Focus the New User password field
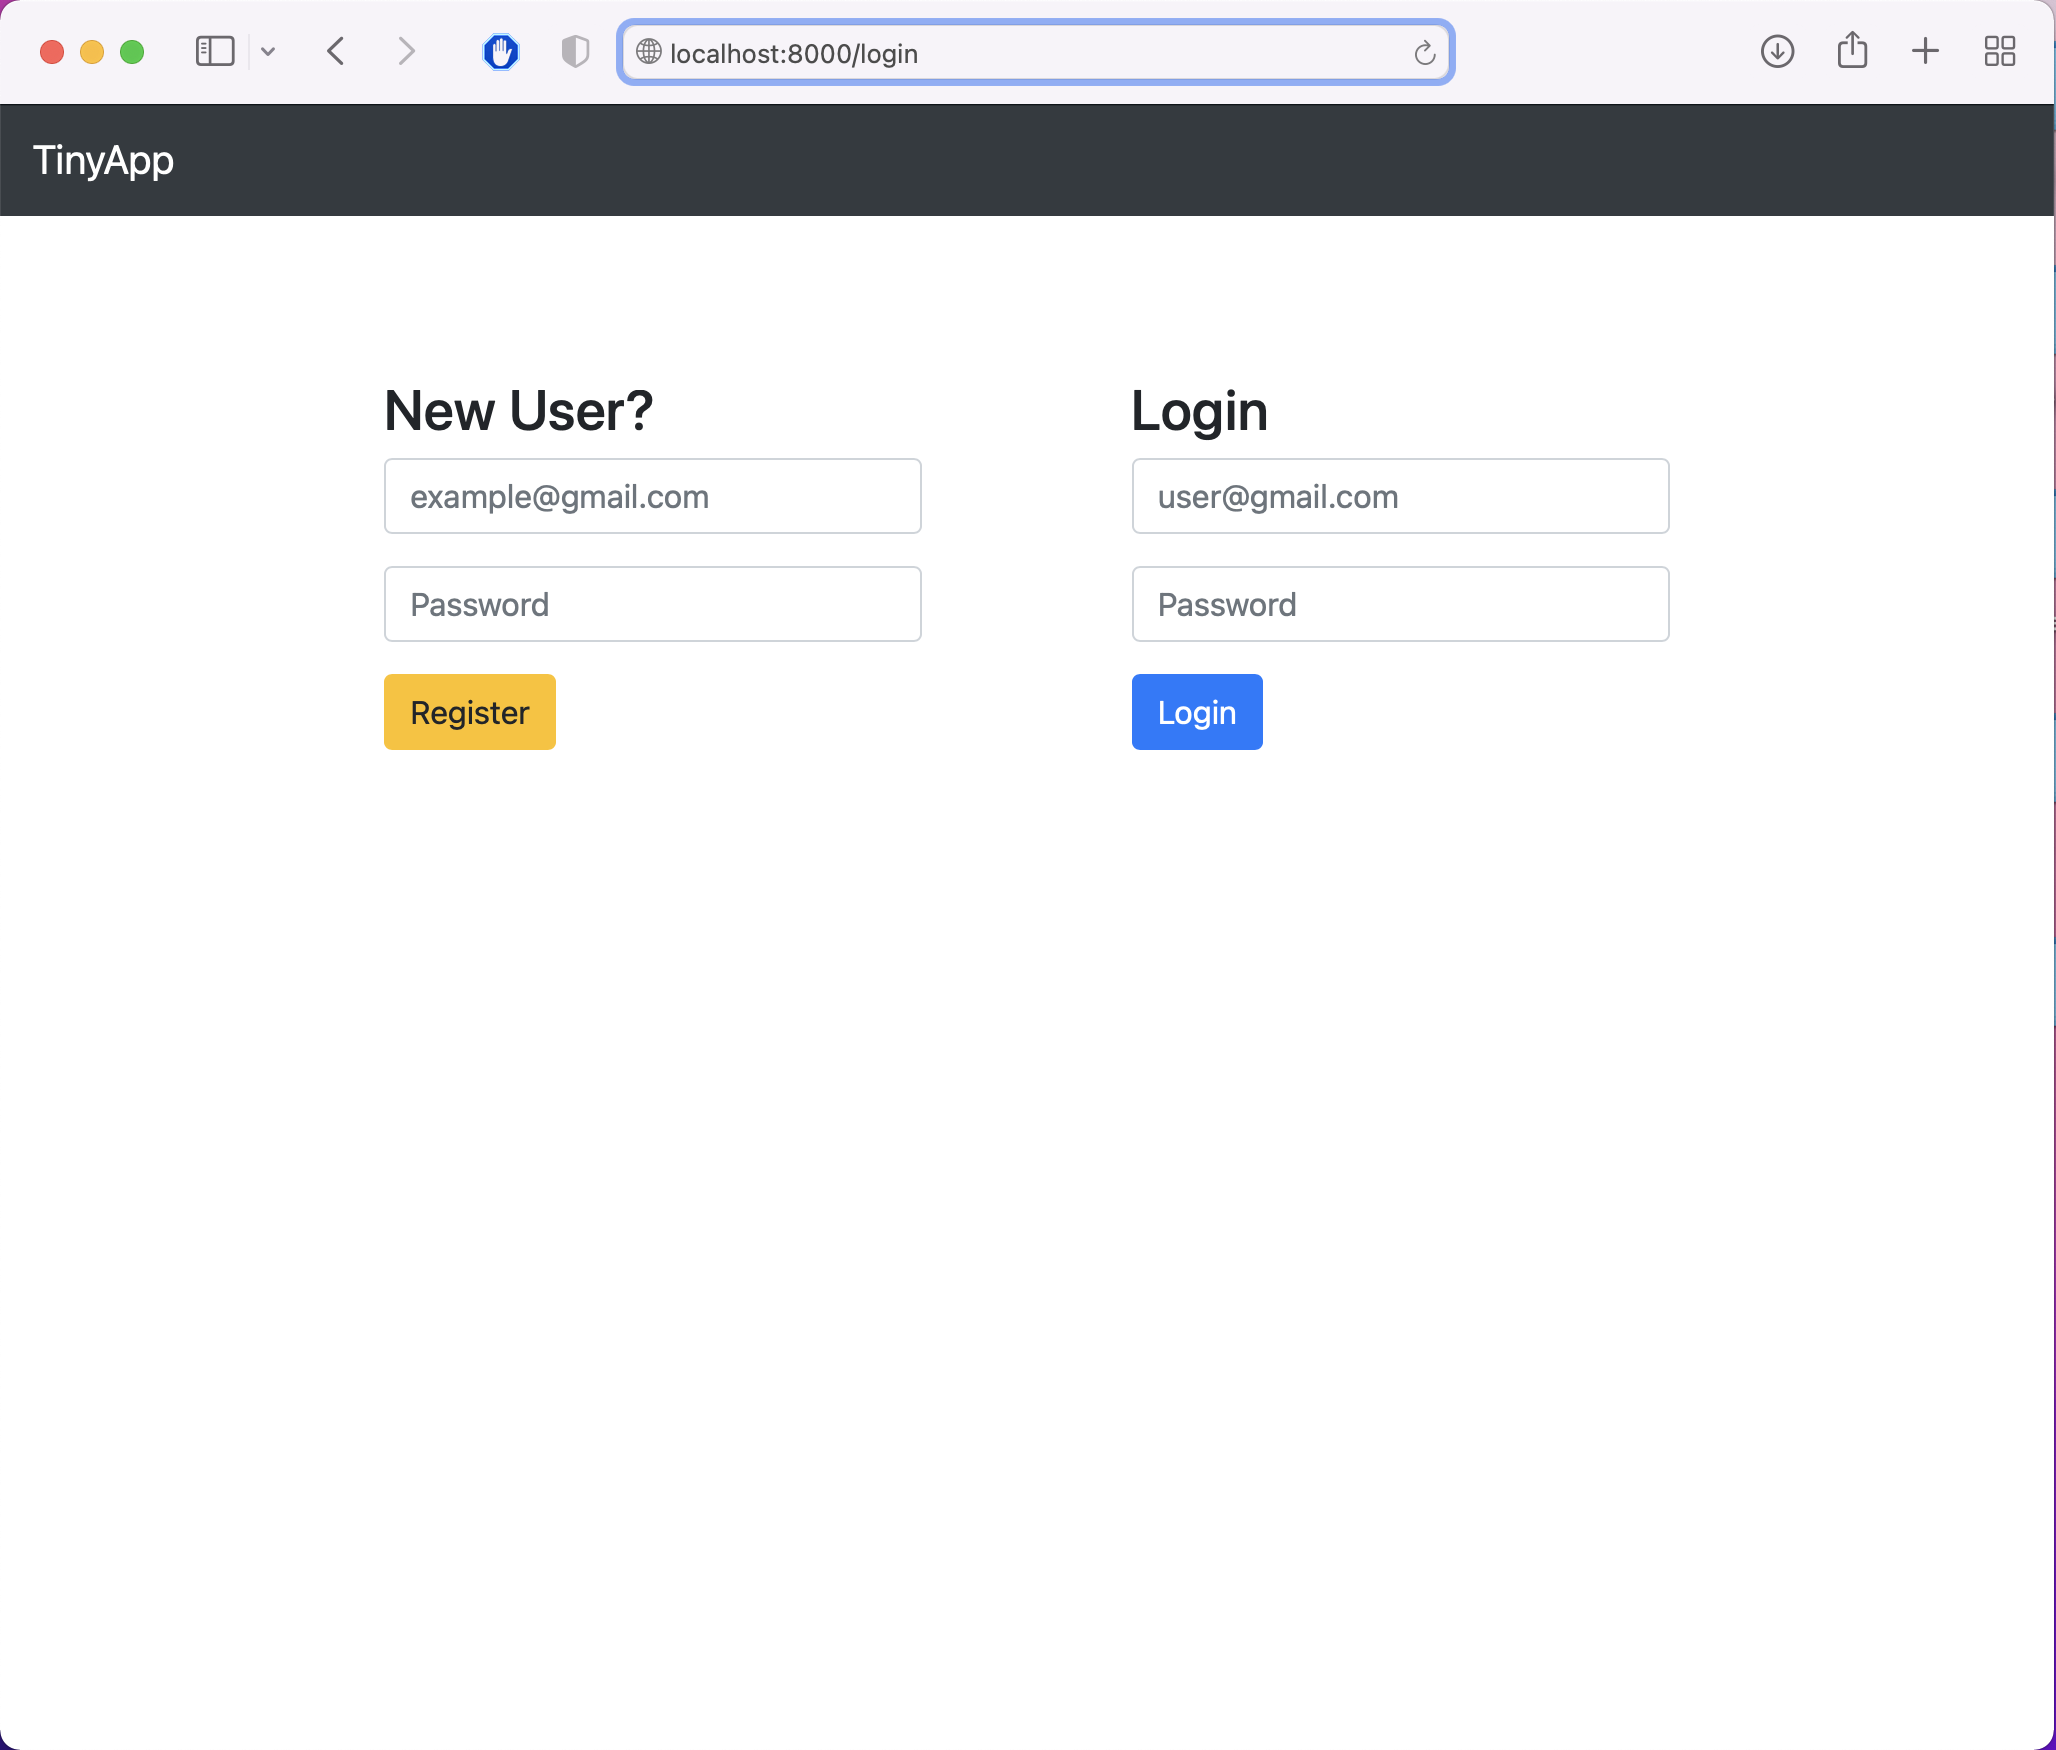Image resolution: width=2056 pixels, height=1750 pixels. 652,605
